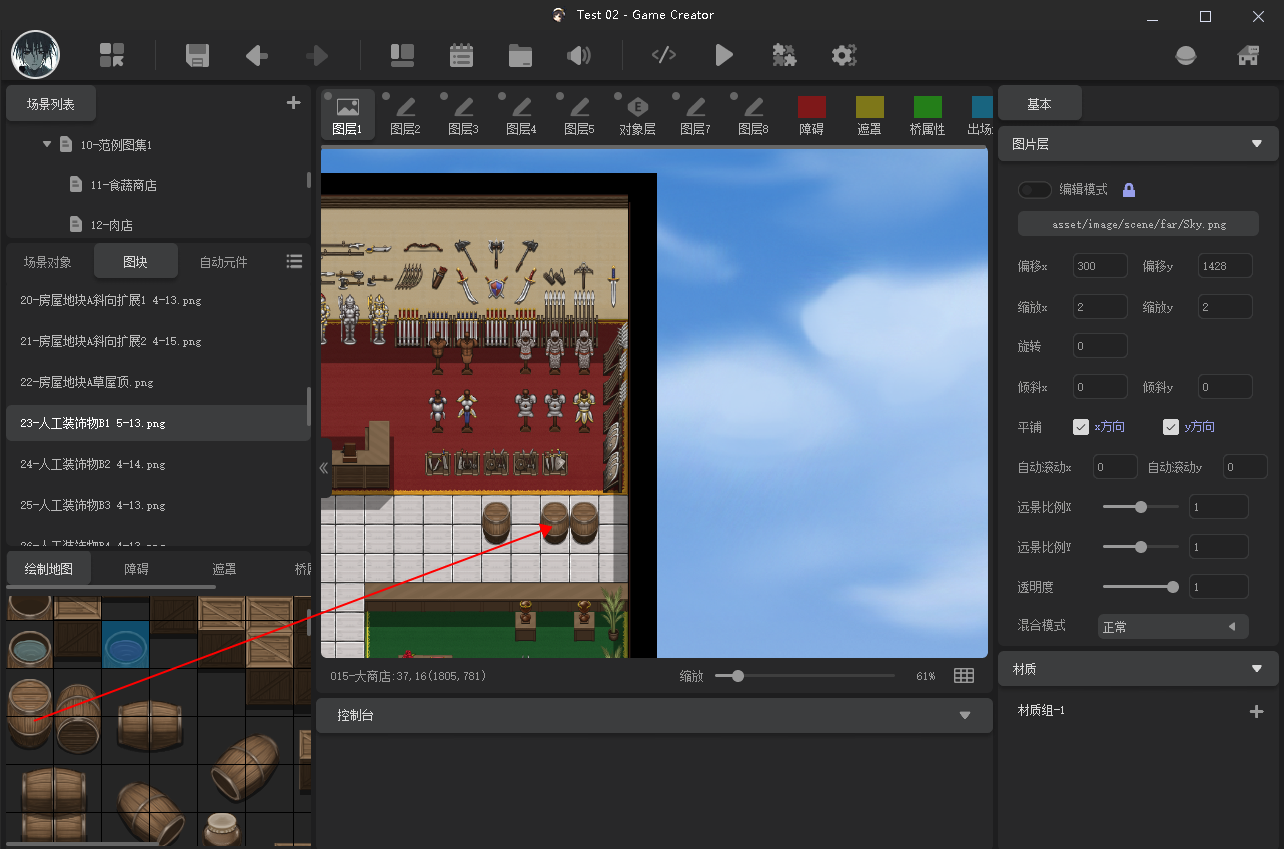Click file icon of 11-食蔬商店

coord(76,184)
